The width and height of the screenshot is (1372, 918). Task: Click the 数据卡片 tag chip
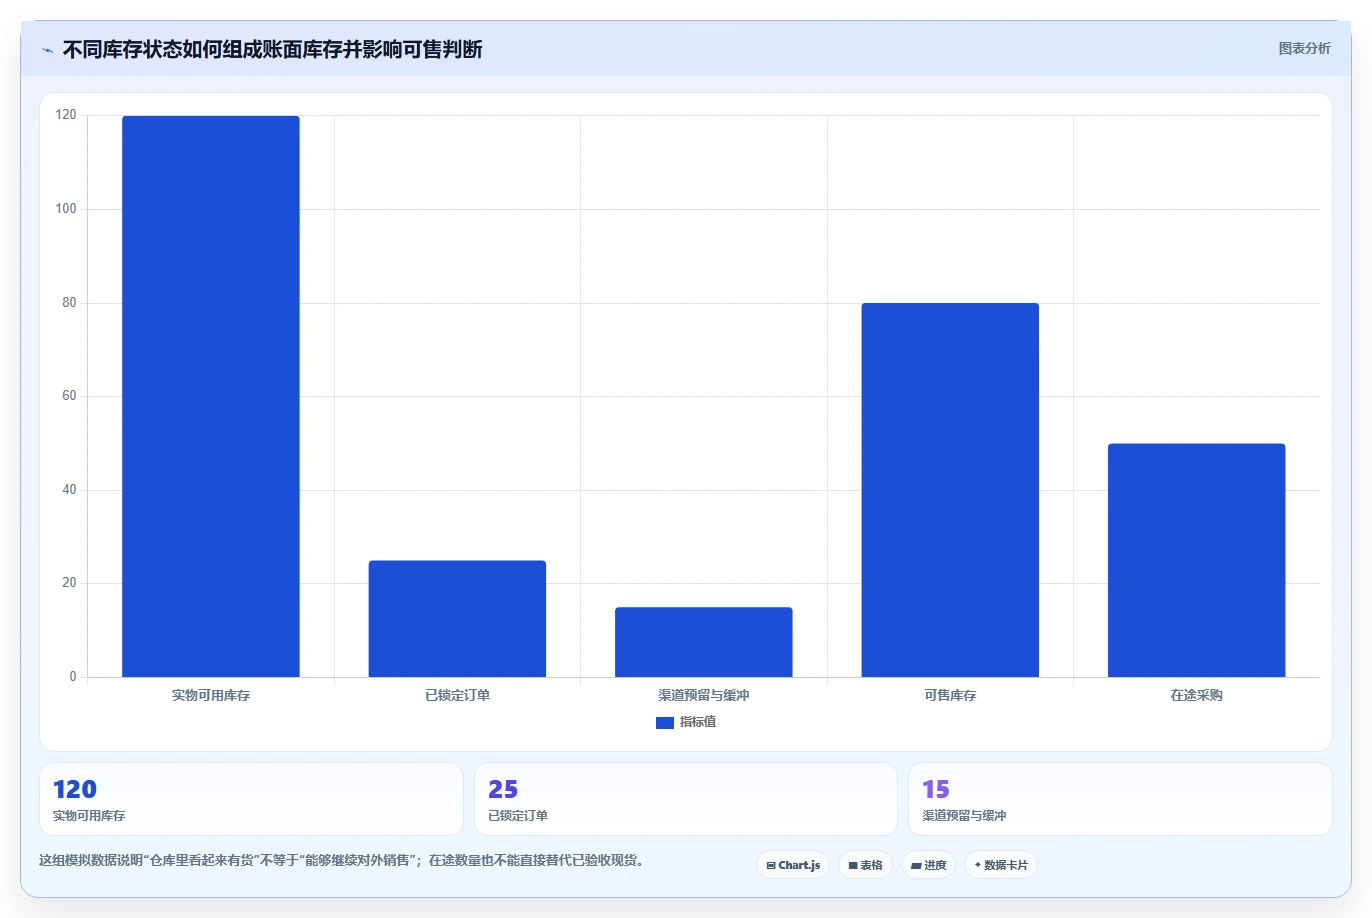click(x=1001, y=865)
